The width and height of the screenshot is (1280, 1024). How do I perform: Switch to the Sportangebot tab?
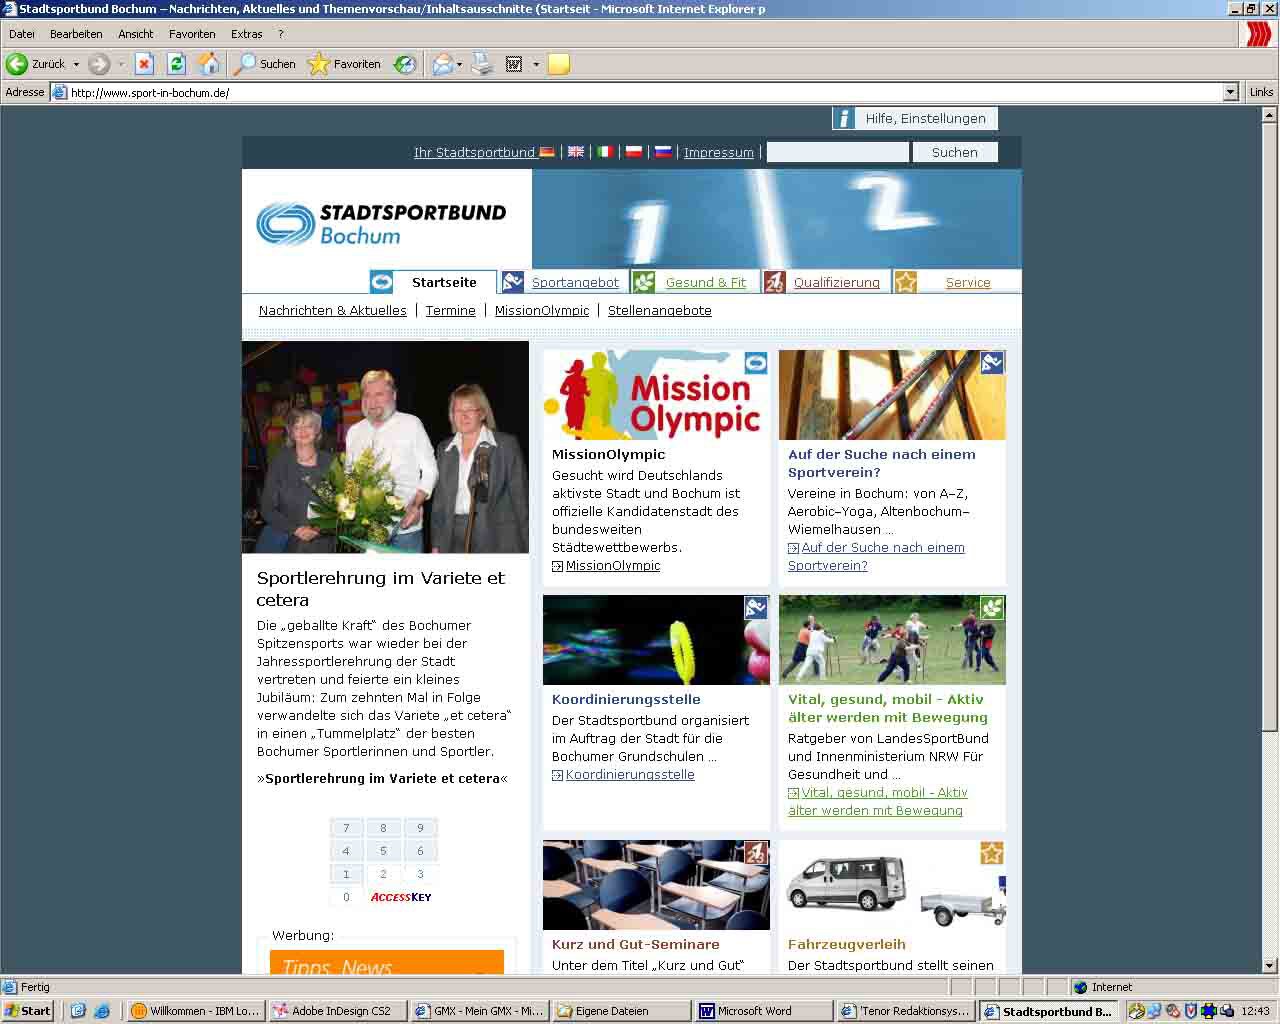tap(575, 283)
